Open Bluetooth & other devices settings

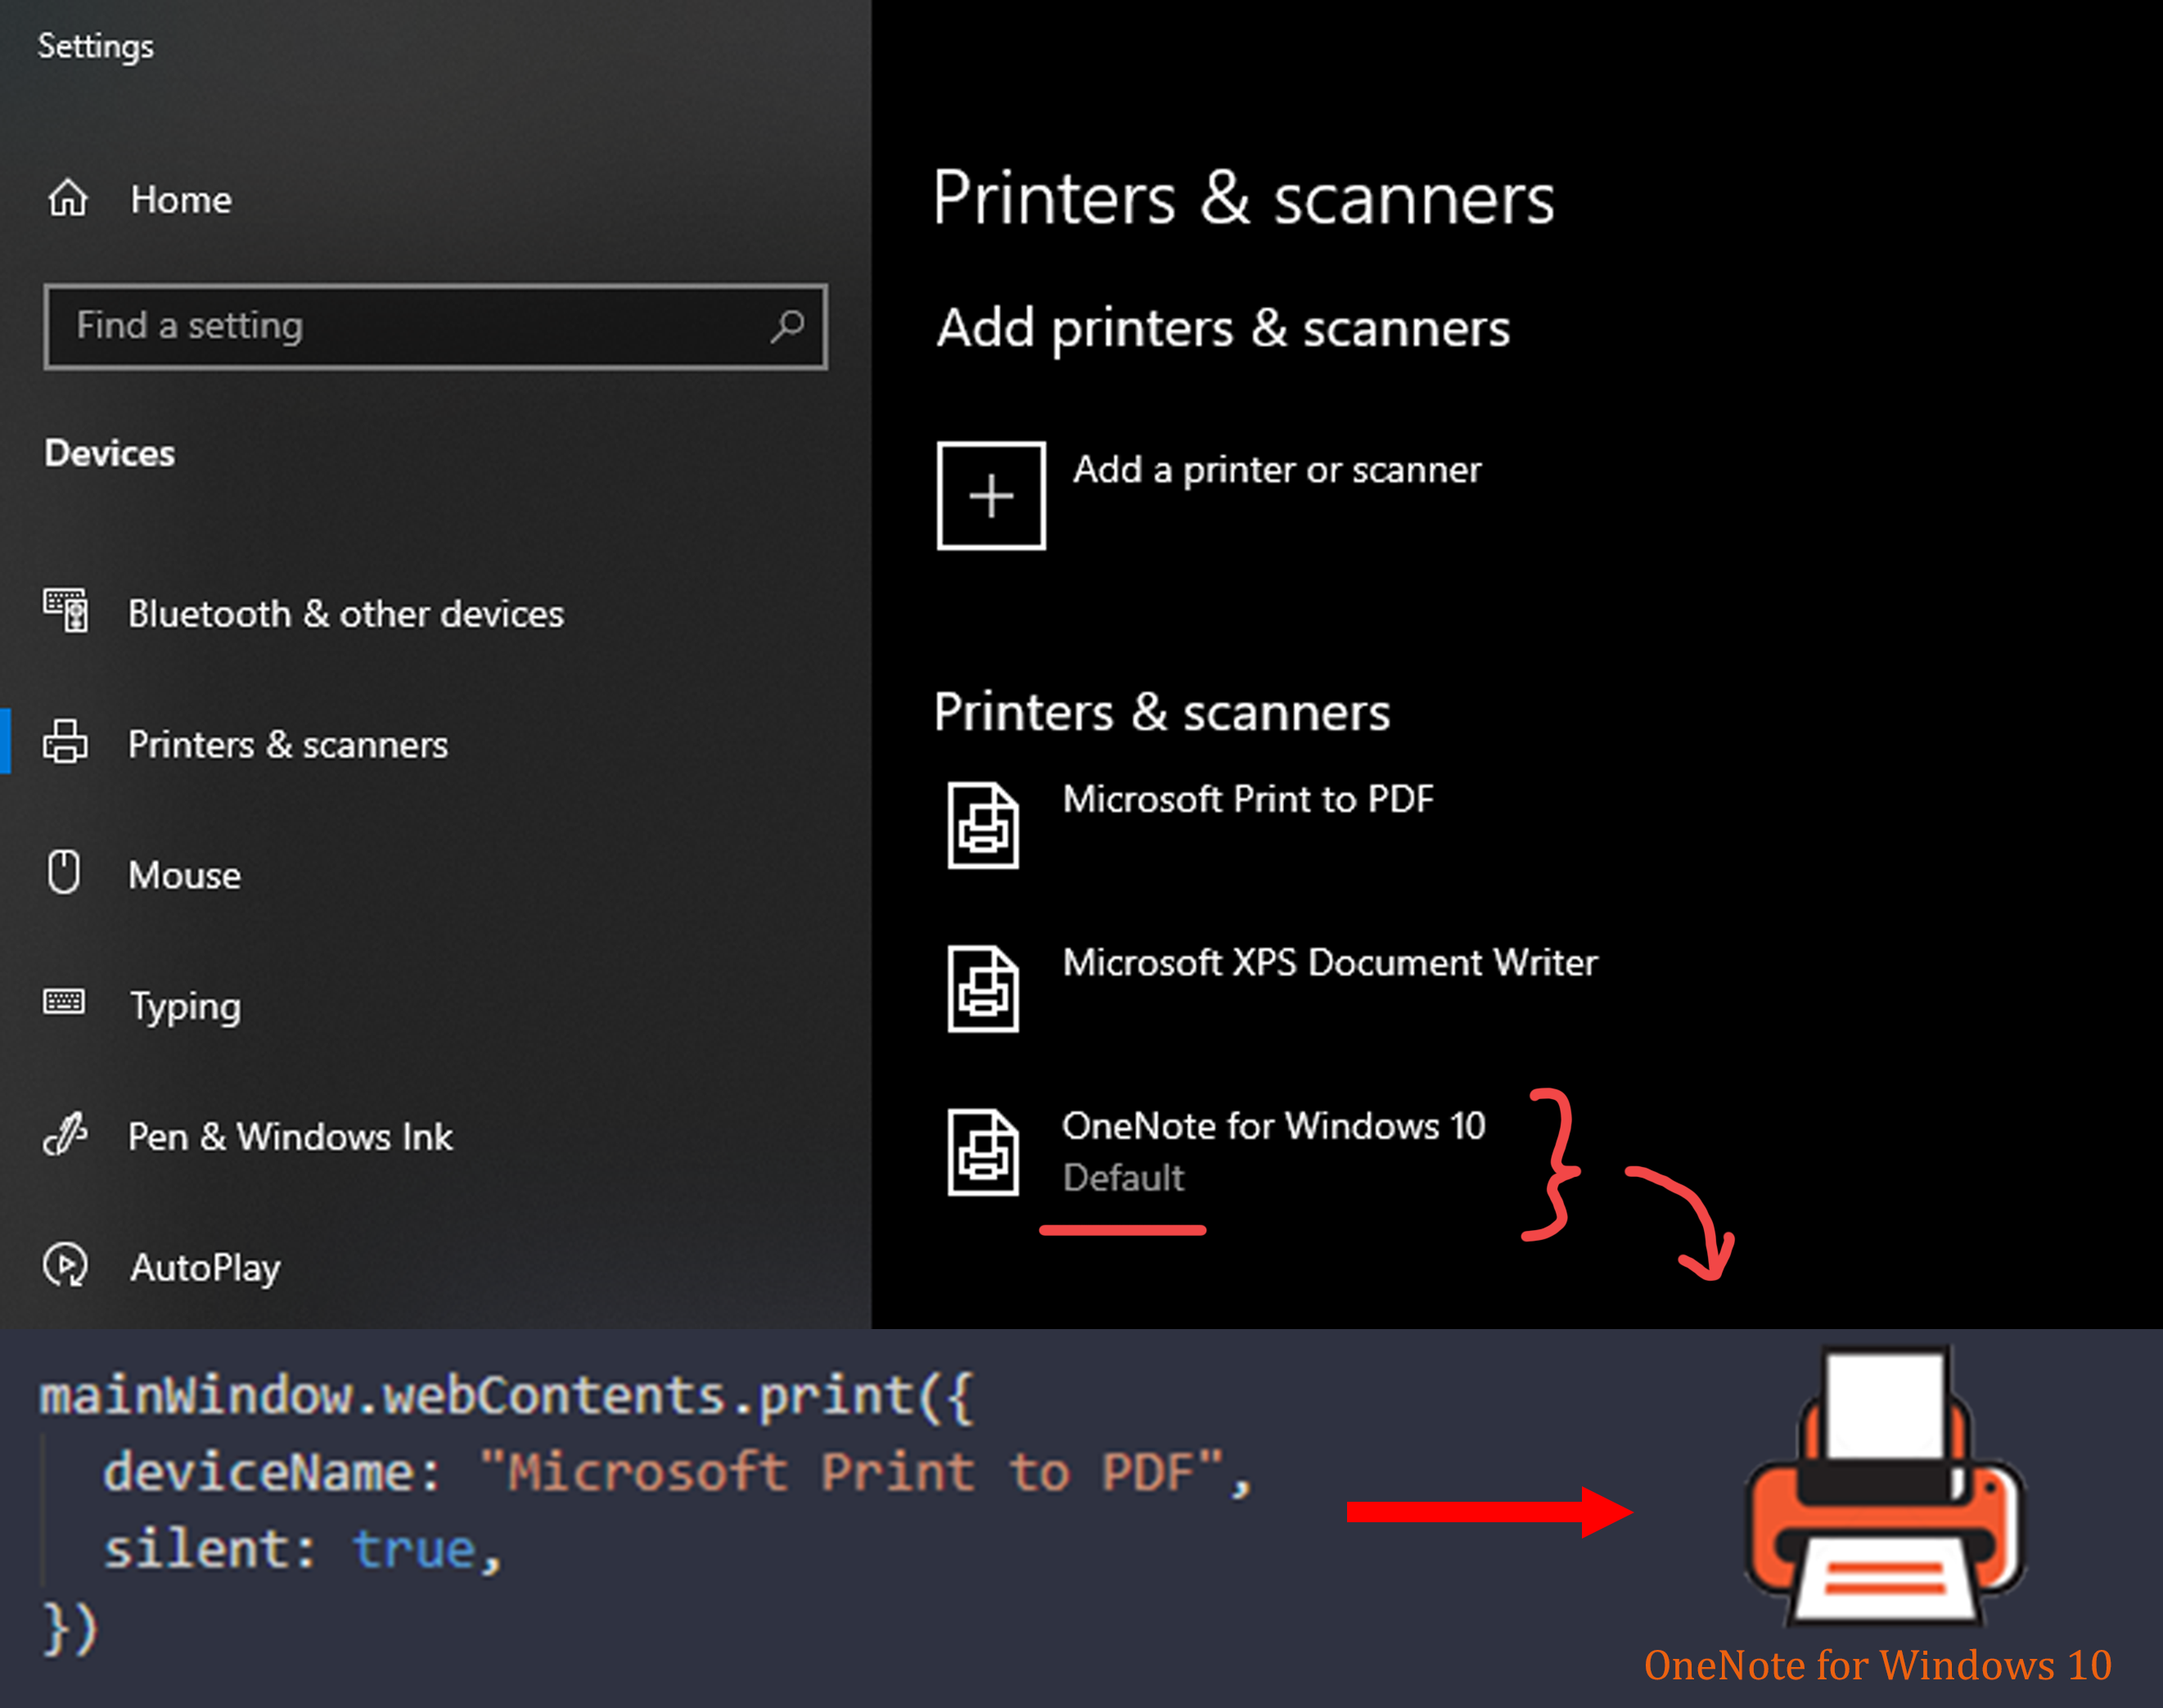(x=345, y=613)
